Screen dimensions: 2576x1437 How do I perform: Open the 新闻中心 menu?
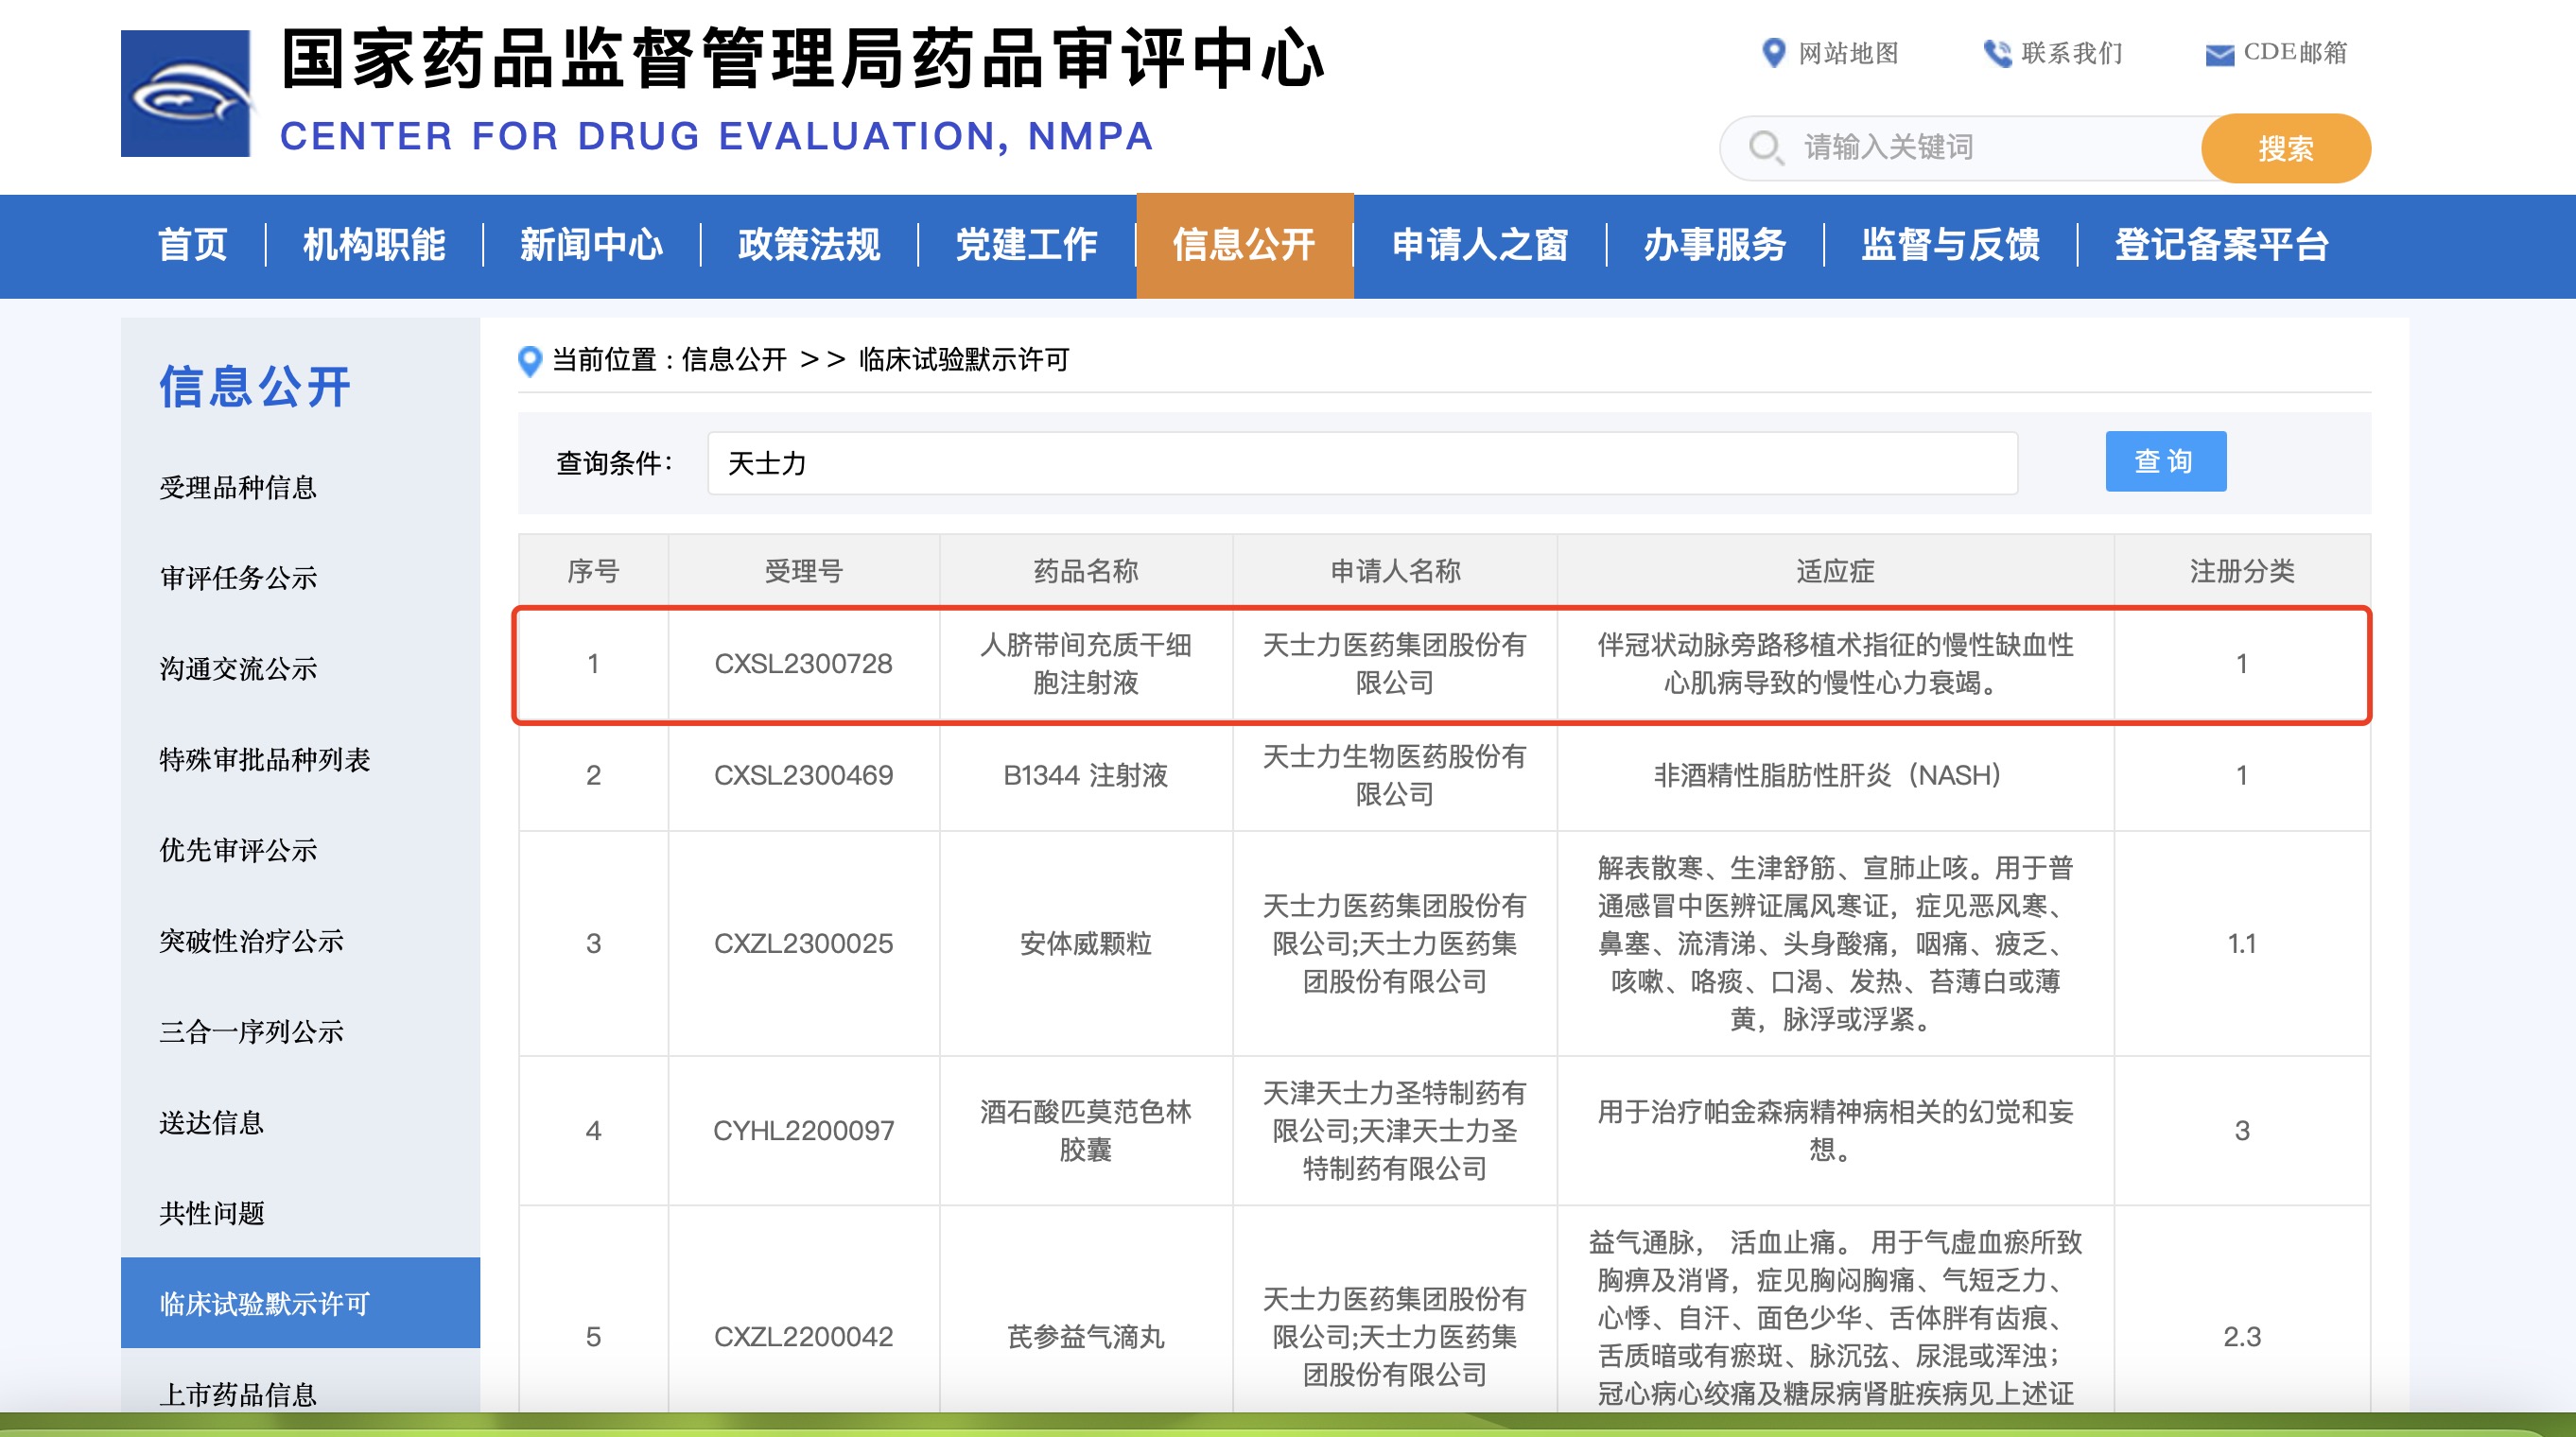pos(591,246)
